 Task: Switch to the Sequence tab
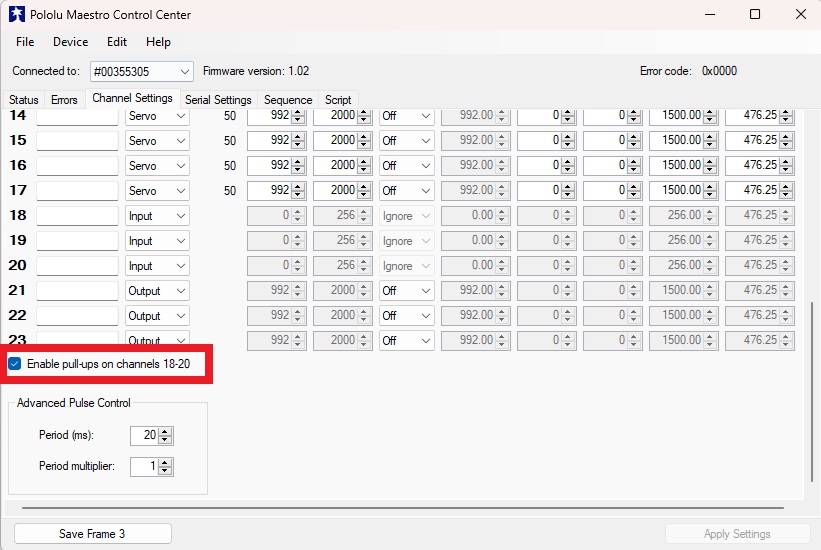coord(288,100)
